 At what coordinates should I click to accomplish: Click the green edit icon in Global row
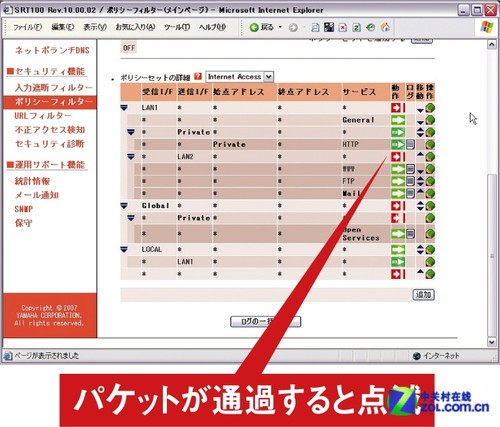pos(430,206)
